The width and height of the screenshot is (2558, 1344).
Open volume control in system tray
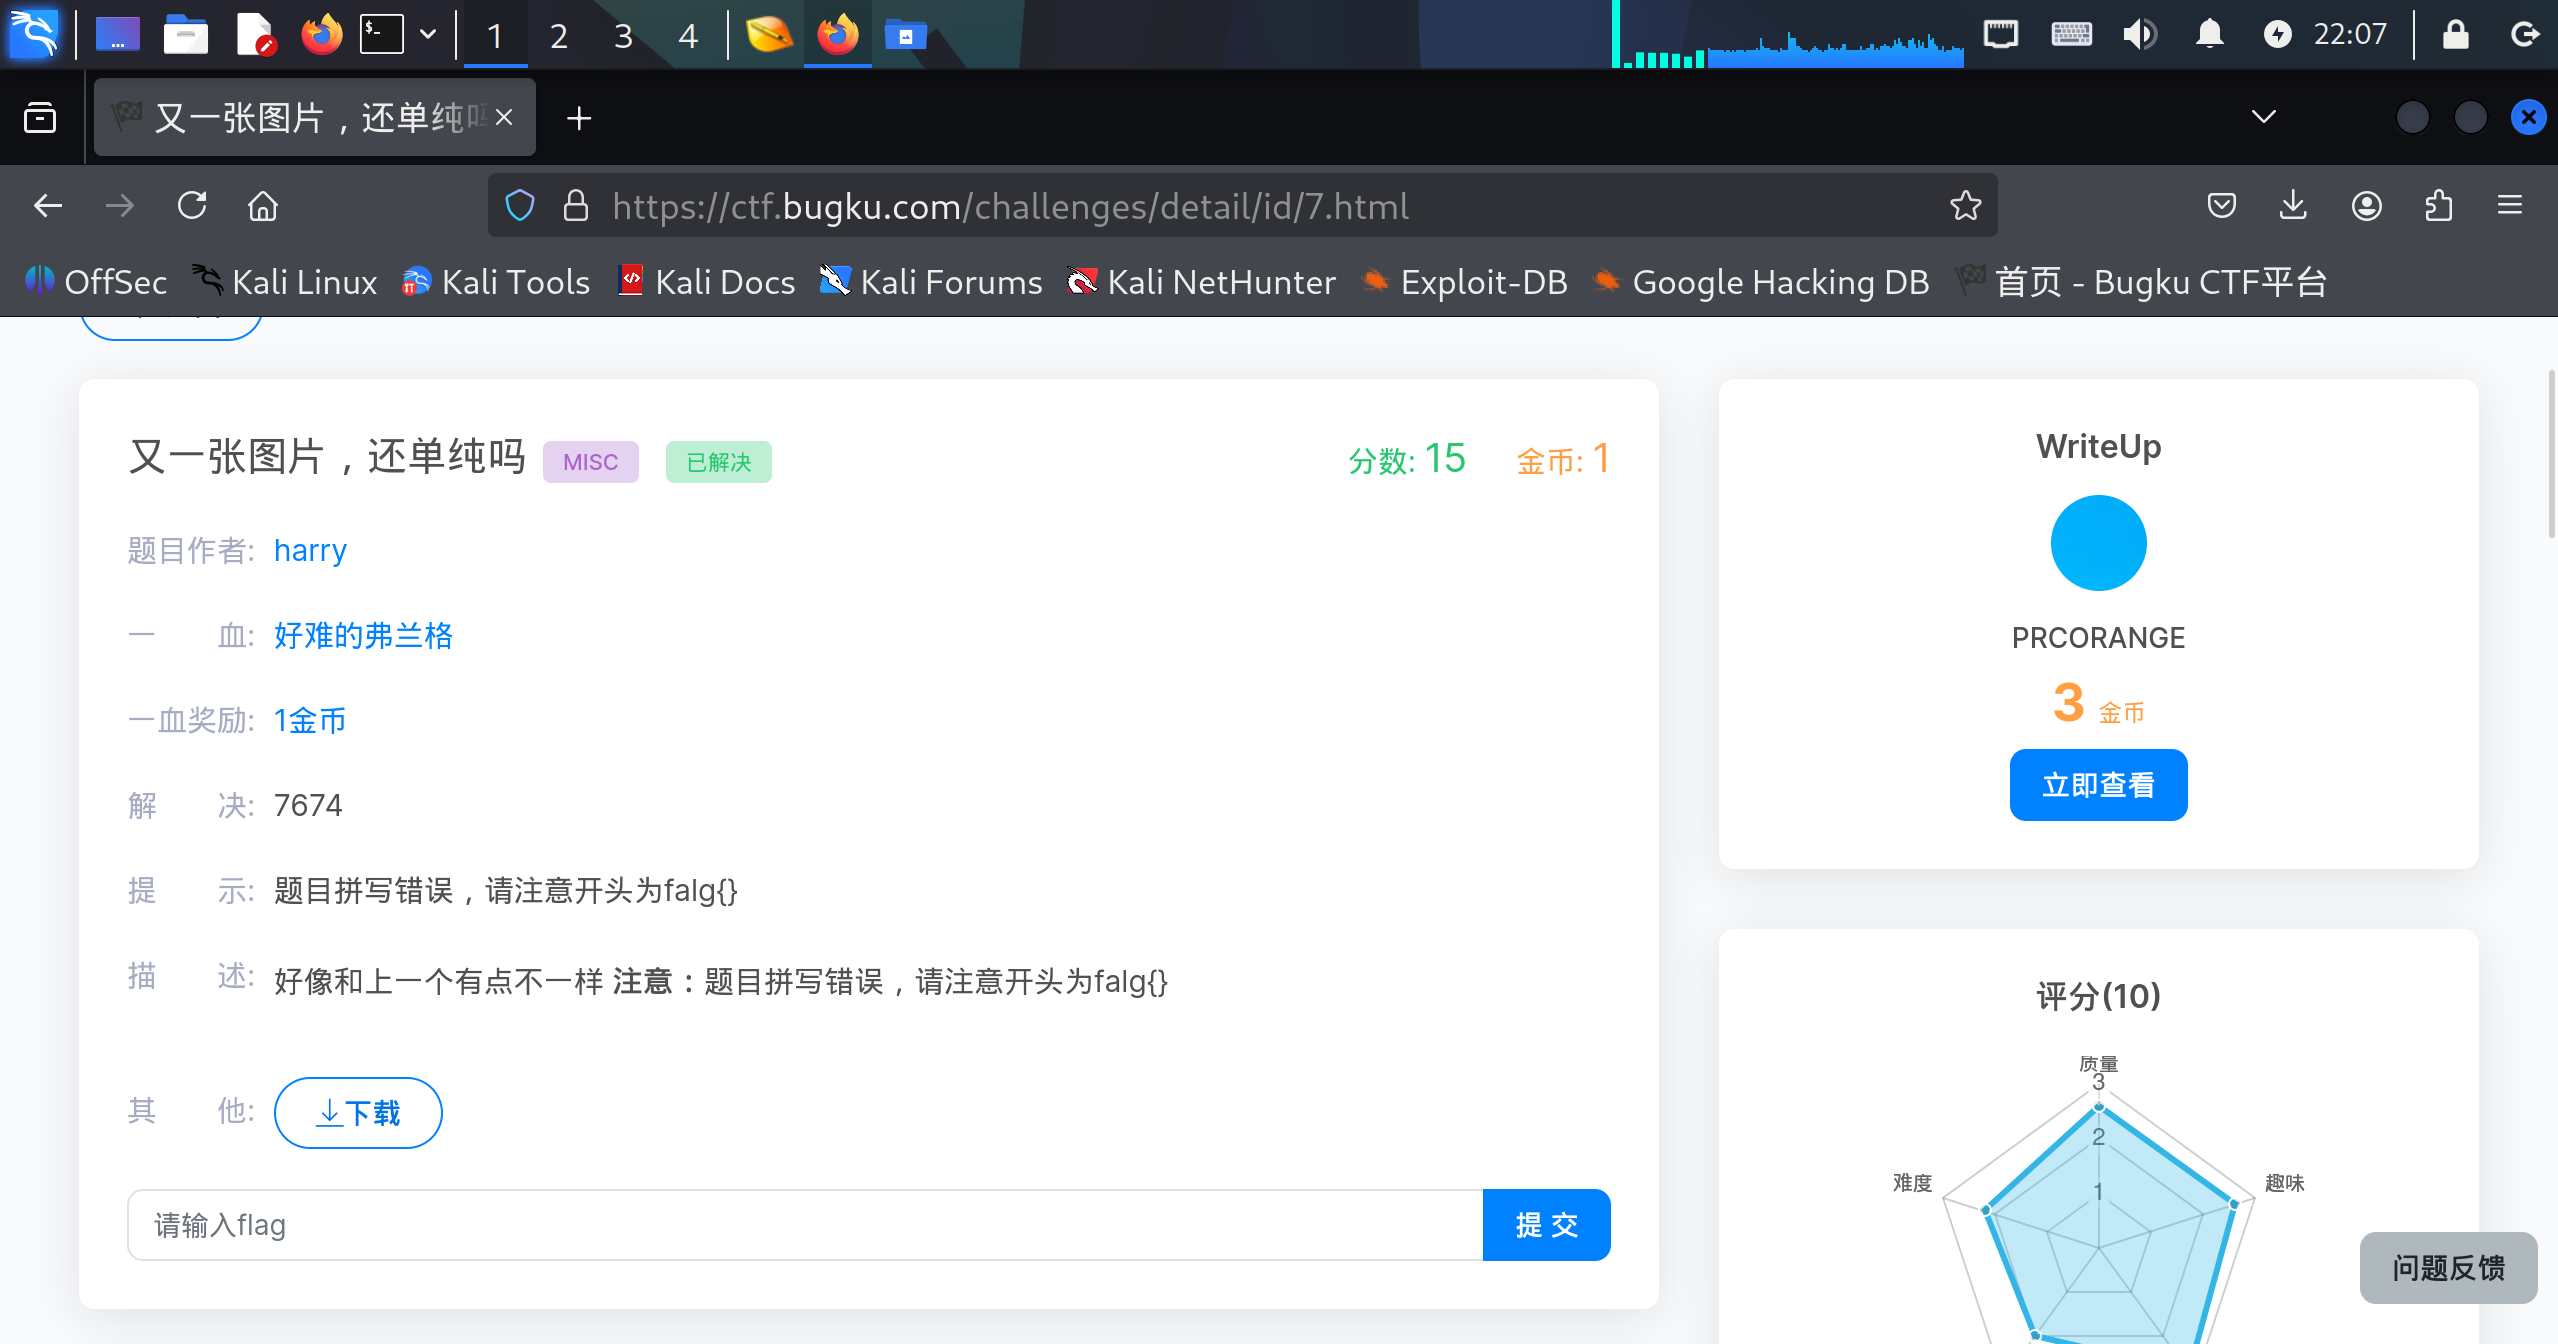2139,35
